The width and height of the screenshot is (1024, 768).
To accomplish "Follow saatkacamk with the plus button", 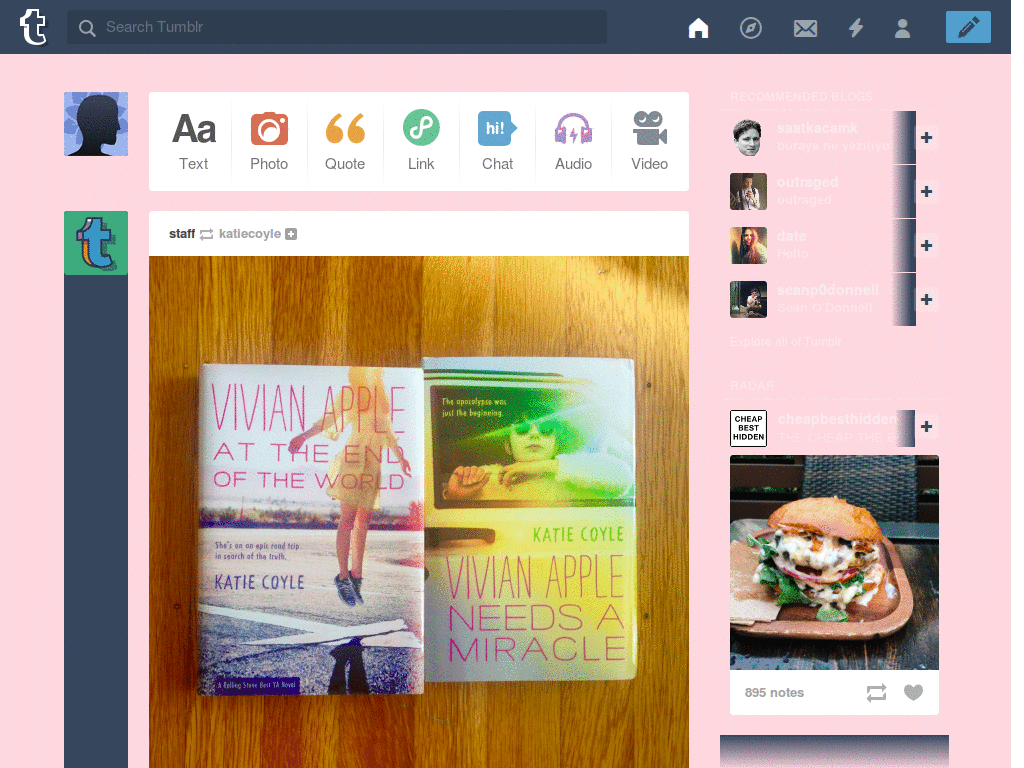I will (x=926, y=138).
